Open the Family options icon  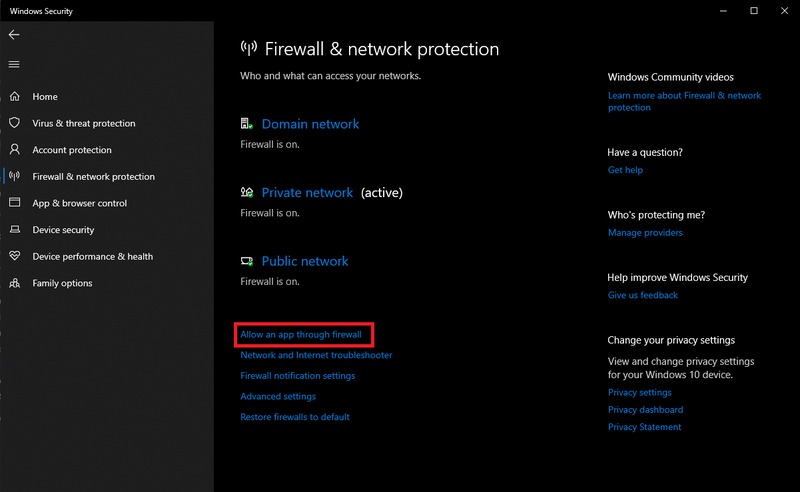tap(14, 283)
